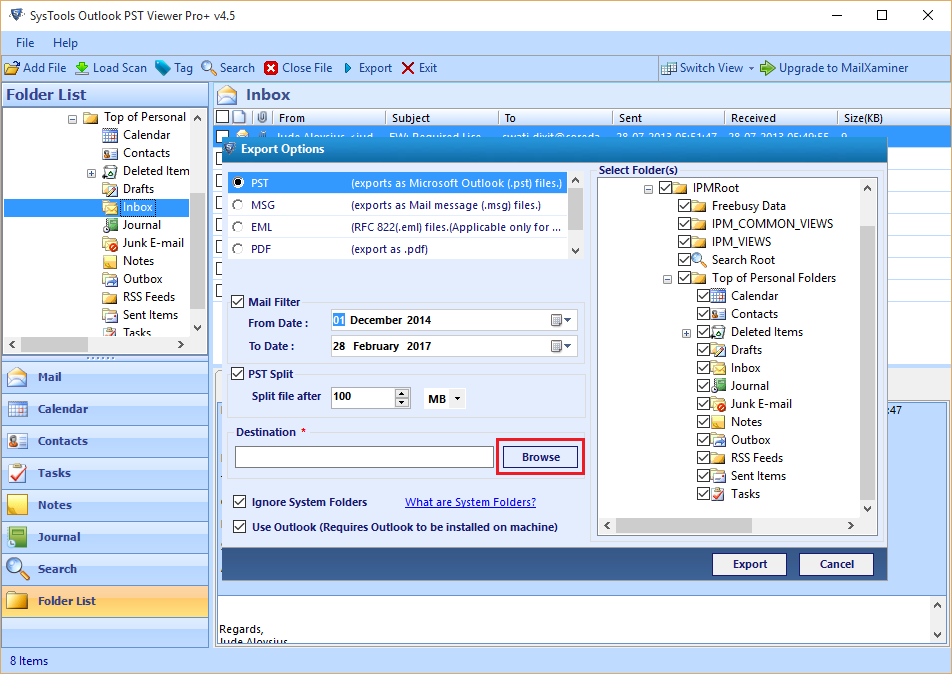Open the Folder List pane icon in sidebar

pos(18,601)
